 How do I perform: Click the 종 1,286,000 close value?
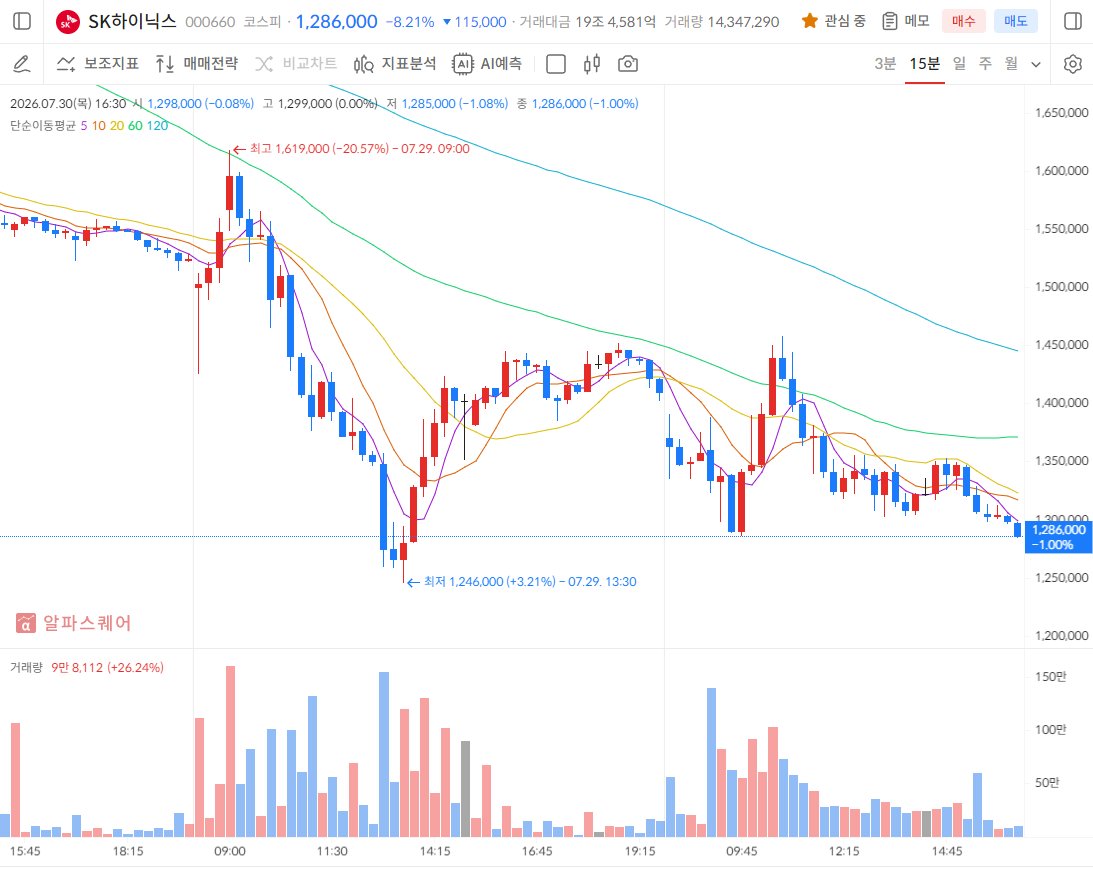577,103
